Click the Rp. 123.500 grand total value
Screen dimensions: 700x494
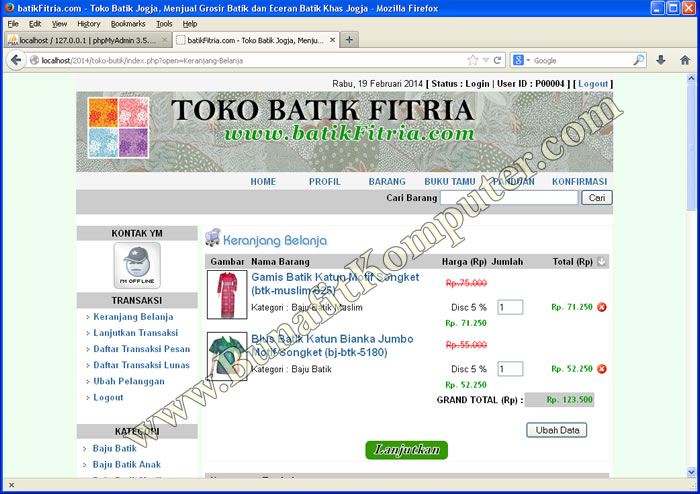570,400
